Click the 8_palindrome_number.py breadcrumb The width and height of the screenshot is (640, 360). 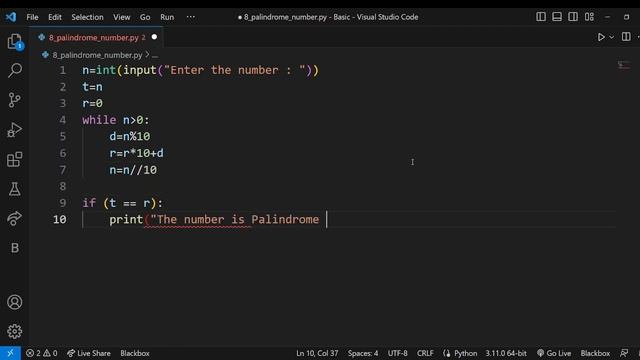97,55
